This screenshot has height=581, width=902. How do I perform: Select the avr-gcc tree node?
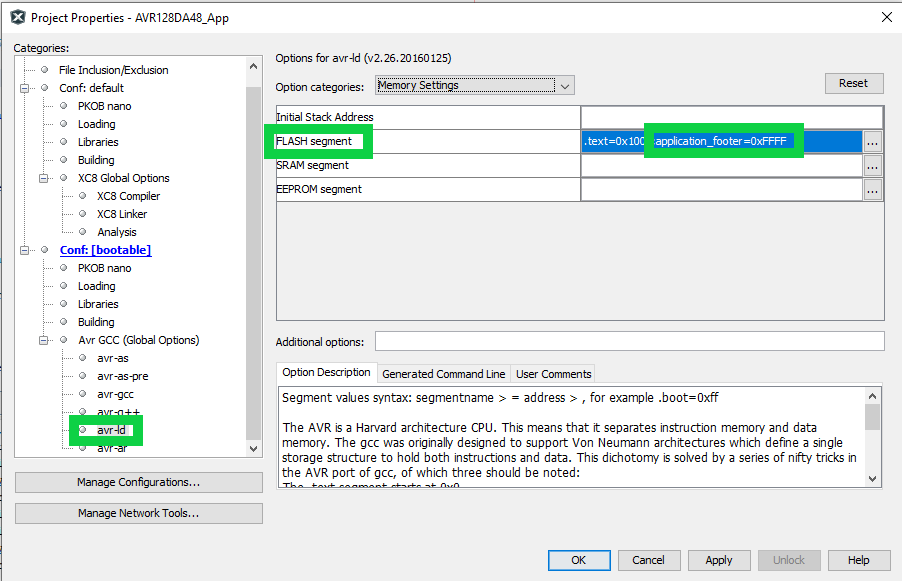click(x=117, y=394)
